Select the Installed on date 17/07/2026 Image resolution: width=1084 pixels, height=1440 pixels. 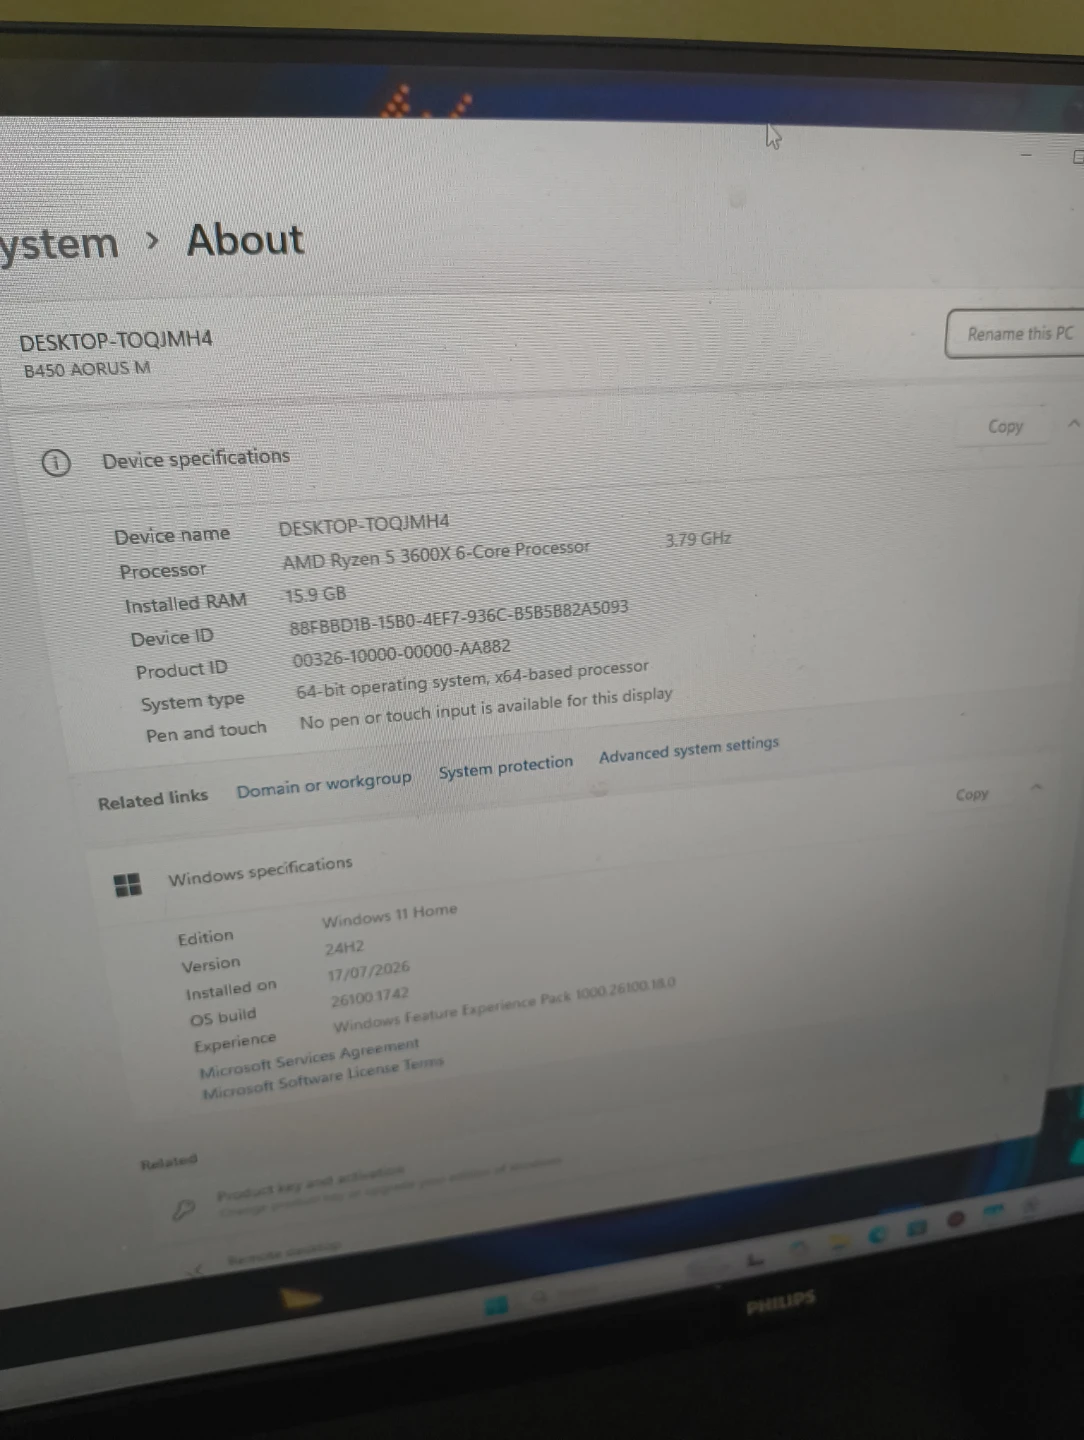click(x=368, y=971)
